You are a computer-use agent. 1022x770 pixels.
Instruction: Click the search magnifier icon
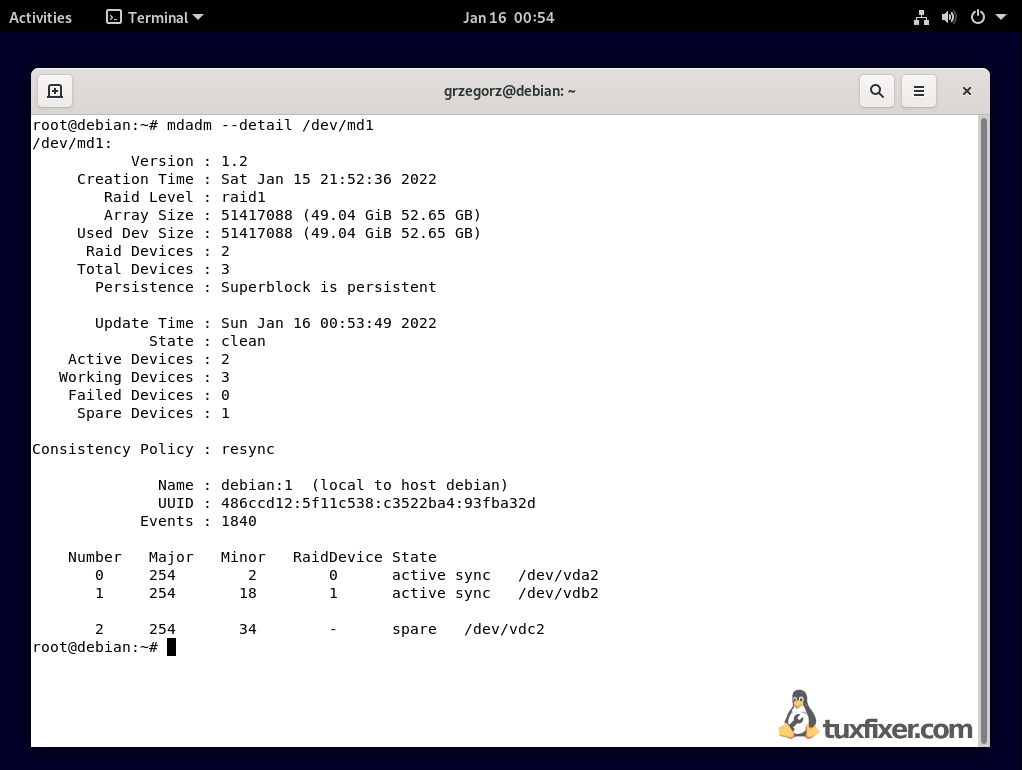(x=877, y=91)
